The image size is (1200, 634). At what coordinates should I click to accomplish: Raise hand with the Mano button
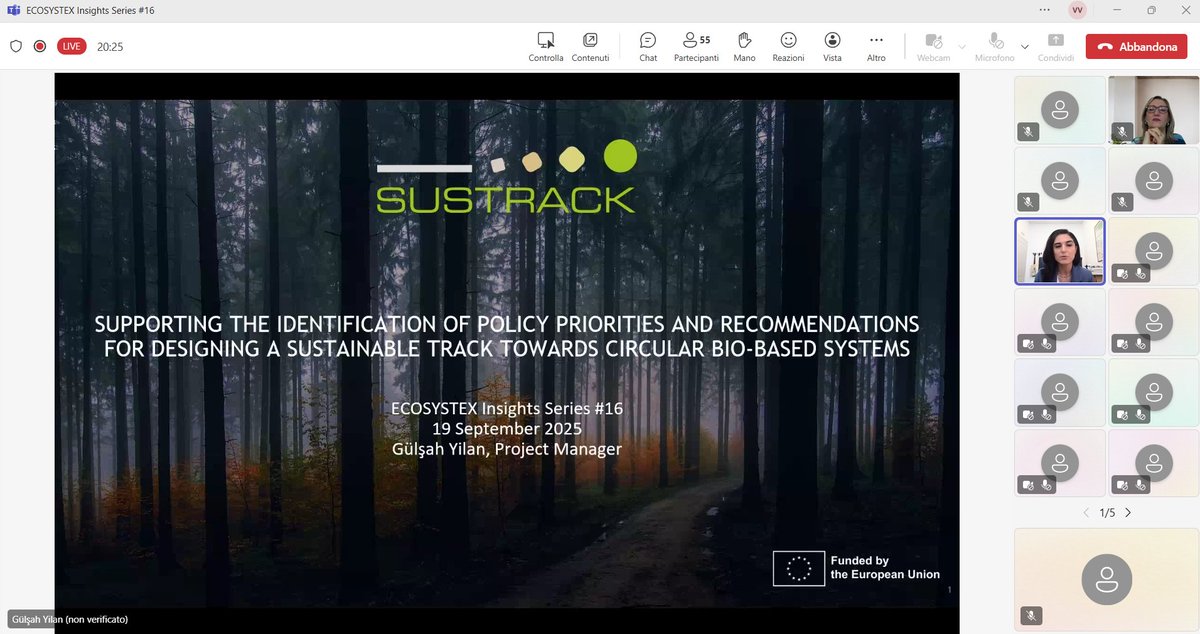[x=744, y=46]
